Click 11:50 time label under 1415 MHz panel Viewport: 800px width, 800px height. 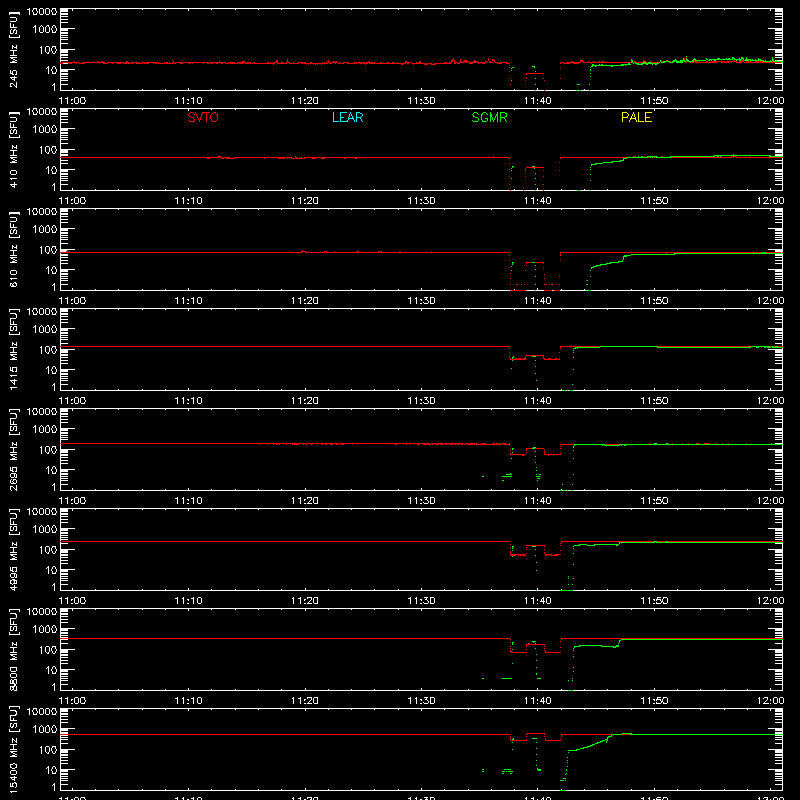(654, 401)
